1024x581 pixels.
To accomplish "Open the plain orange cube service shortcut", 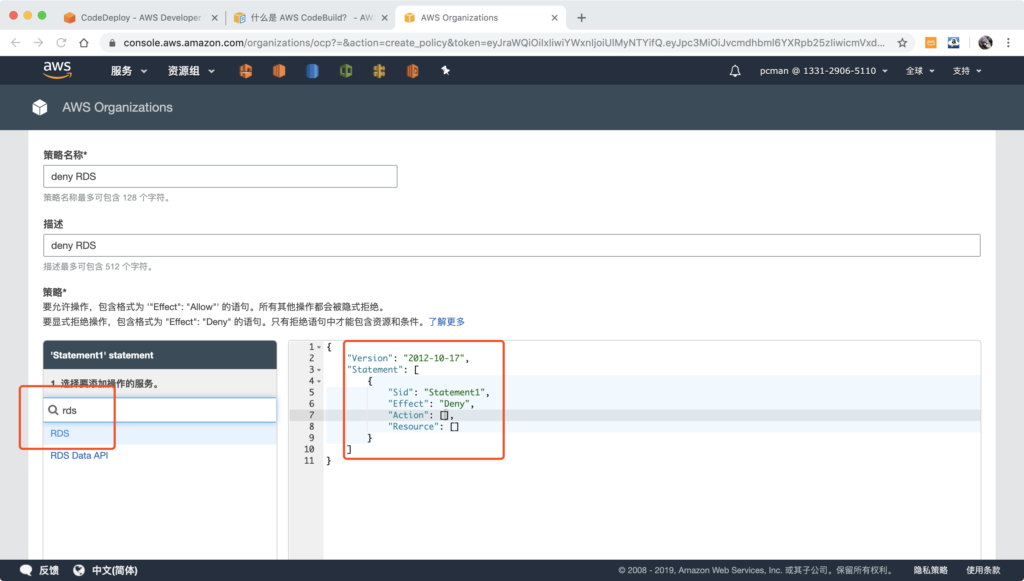I will click(279, 71).
